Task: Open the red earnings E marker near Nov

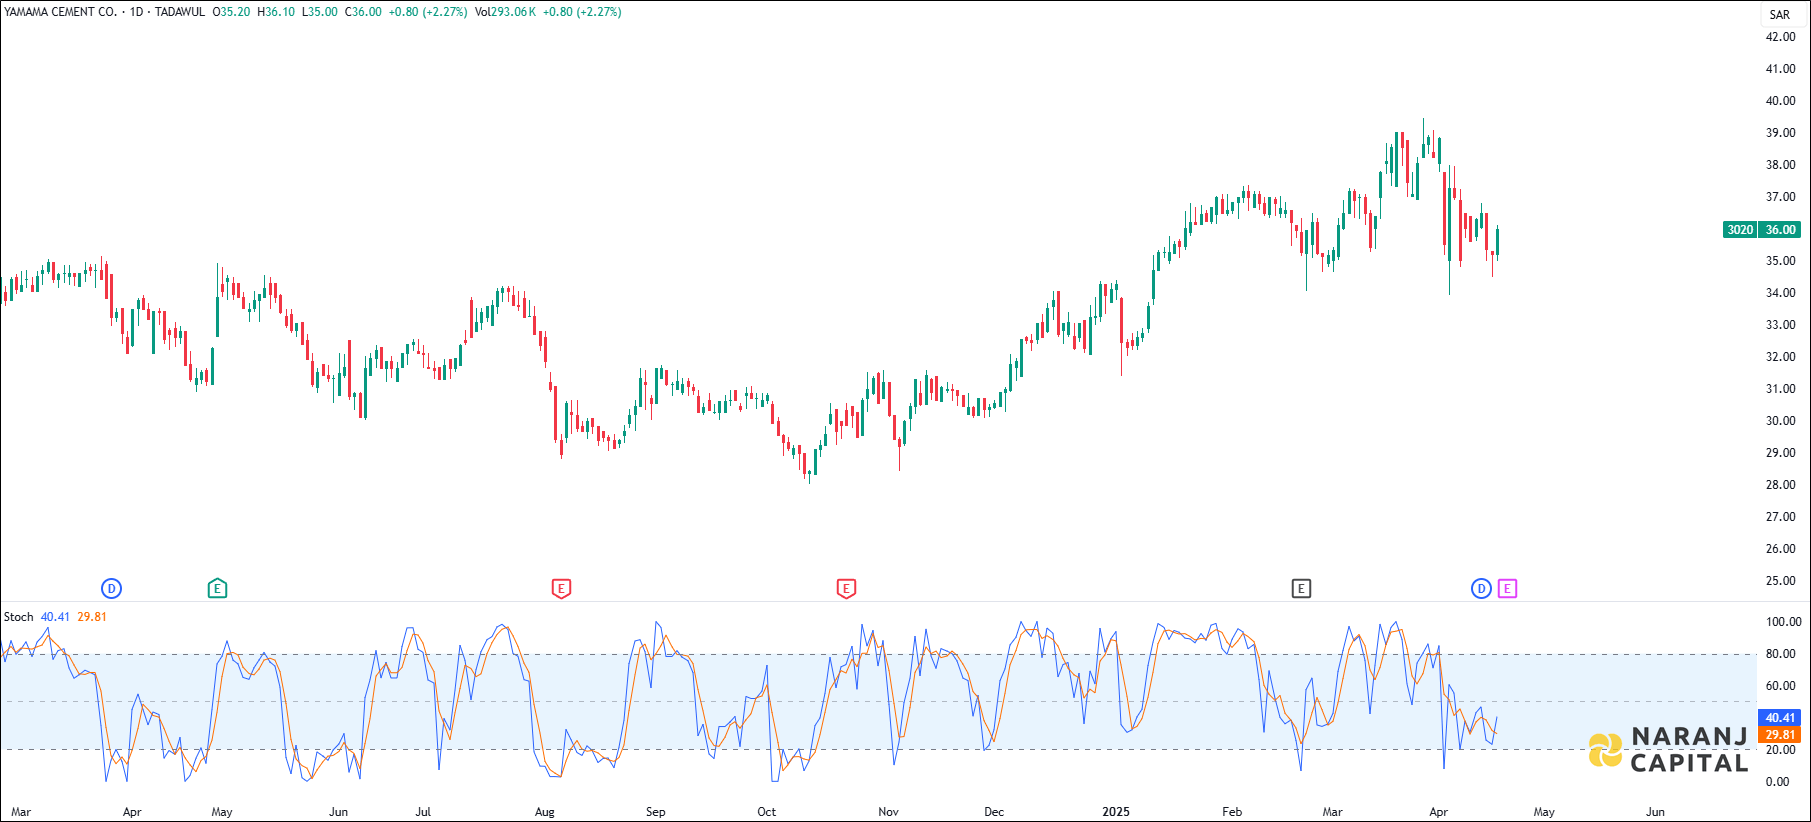Action: point(846,589)
